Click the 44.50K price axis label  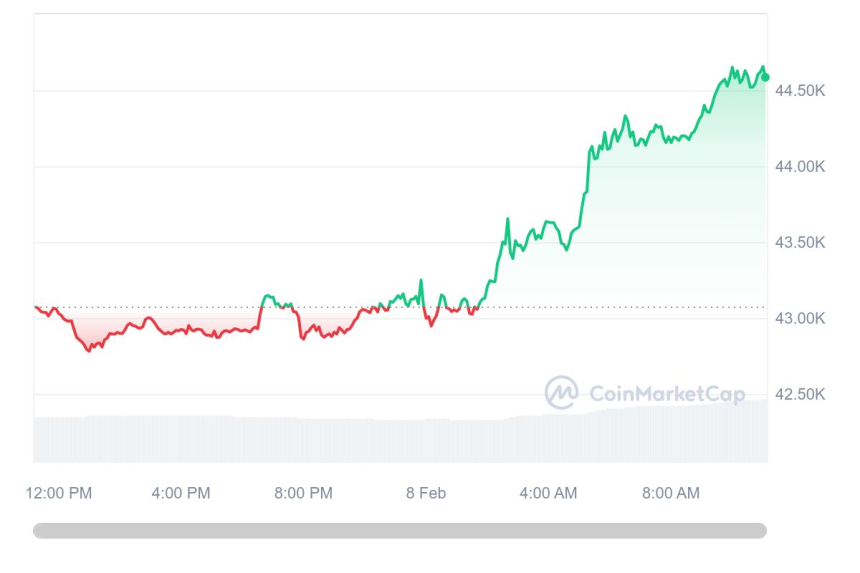(800, 91)
